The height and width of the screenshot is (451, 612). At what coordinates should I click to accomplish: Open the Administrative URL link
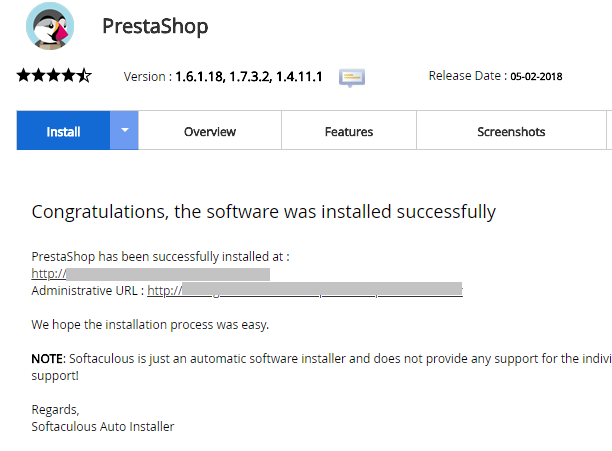pyautogui.click(x=305, y=290)
